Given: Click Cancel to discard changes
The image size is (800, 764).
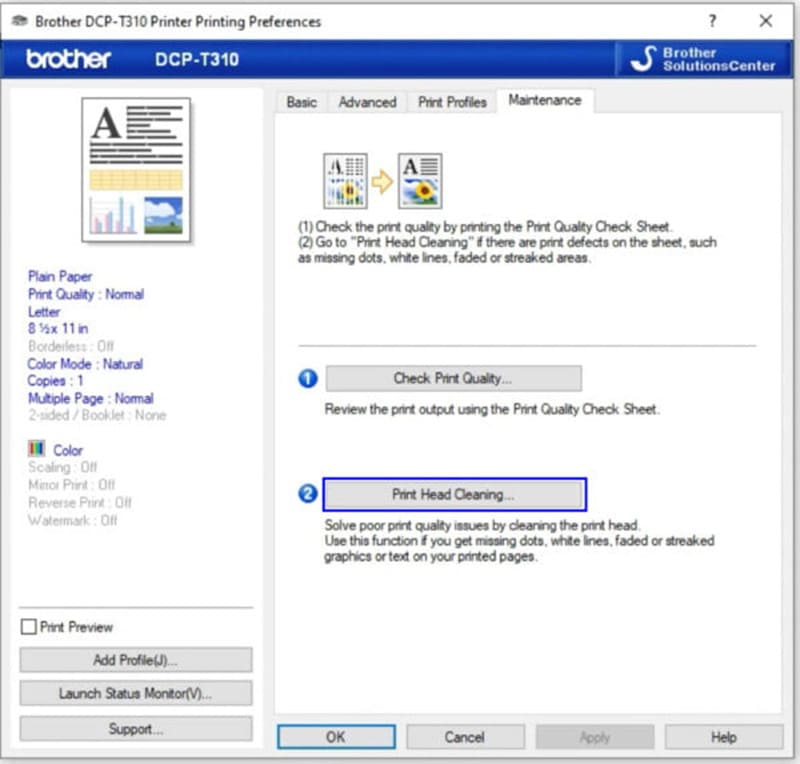Looking at the screenshot, I should pos(465,737).
